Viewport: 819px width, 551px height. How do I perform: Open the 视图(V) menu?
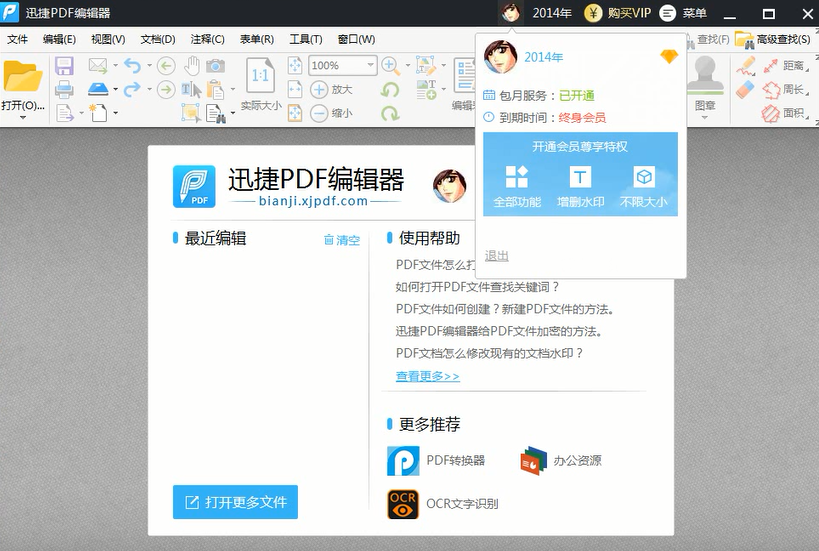108,39
